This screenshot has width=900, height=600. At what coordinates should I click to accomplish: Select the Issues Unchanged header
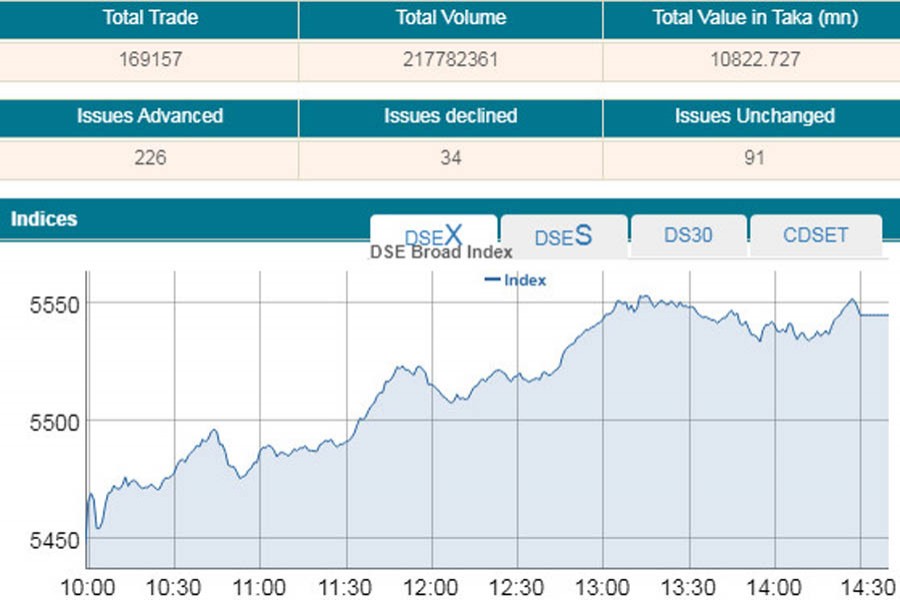tap(754, 116)
